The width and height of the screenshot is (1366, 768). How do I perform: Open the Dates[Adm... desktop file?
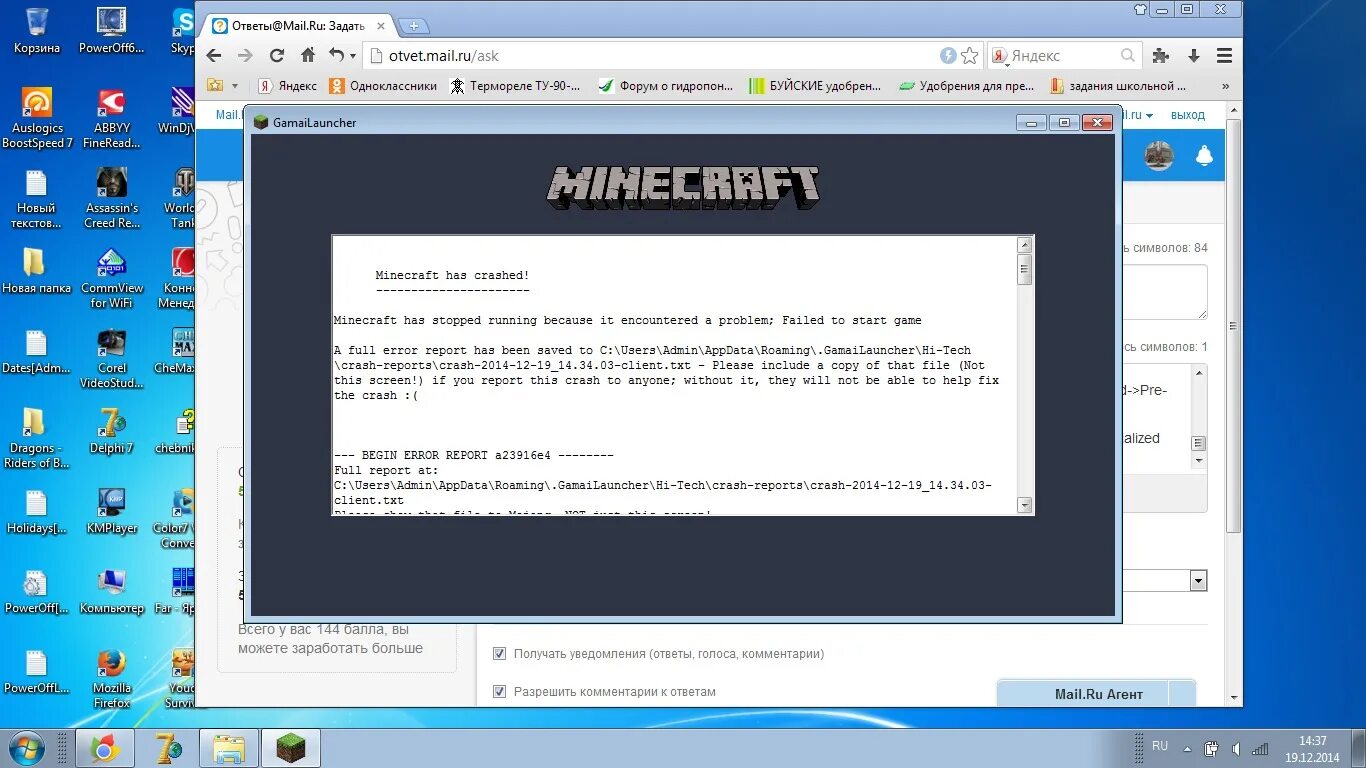[x=37, y=351]
